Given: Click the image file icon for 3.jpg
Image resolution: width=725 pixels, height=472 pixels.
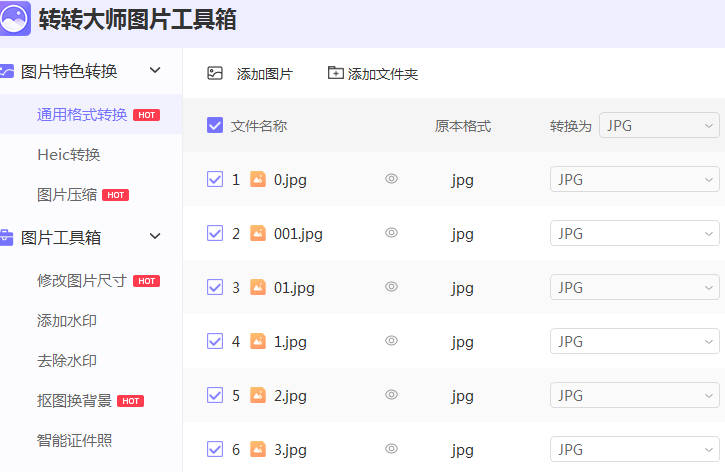Looking at the screenshot, I should pos(258,449).
